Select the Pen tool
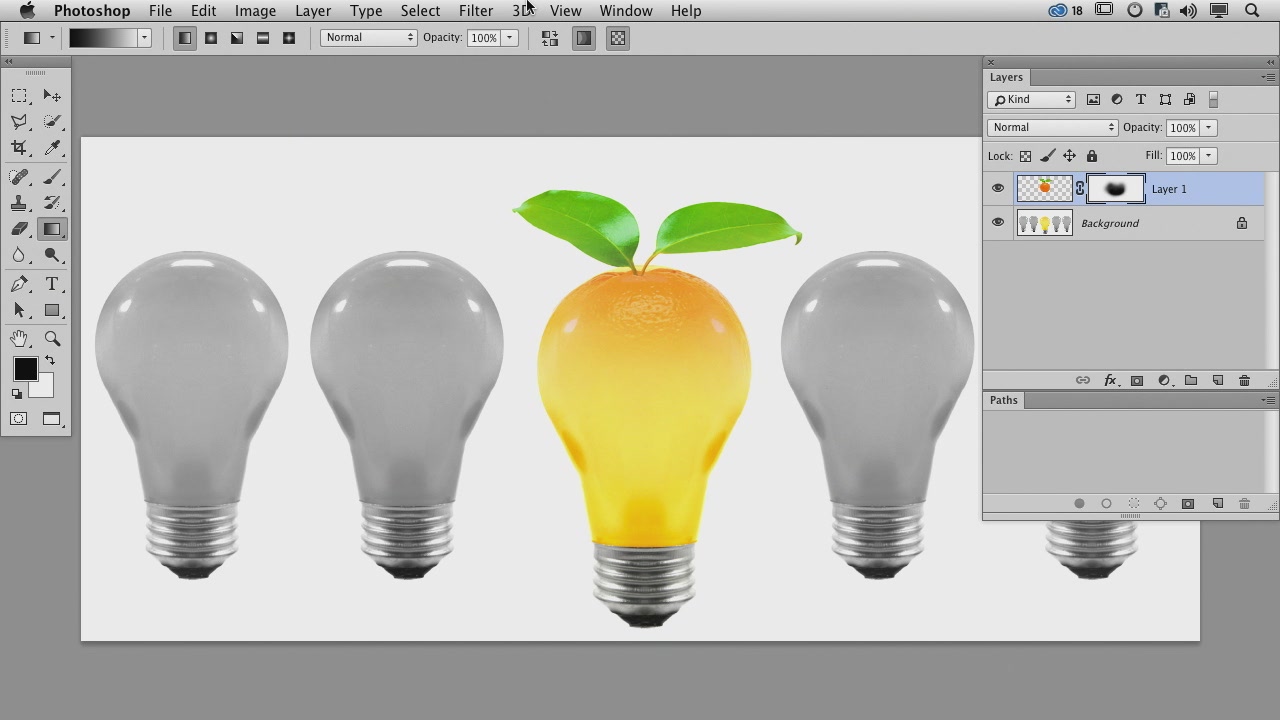 [x=19, y=285]
